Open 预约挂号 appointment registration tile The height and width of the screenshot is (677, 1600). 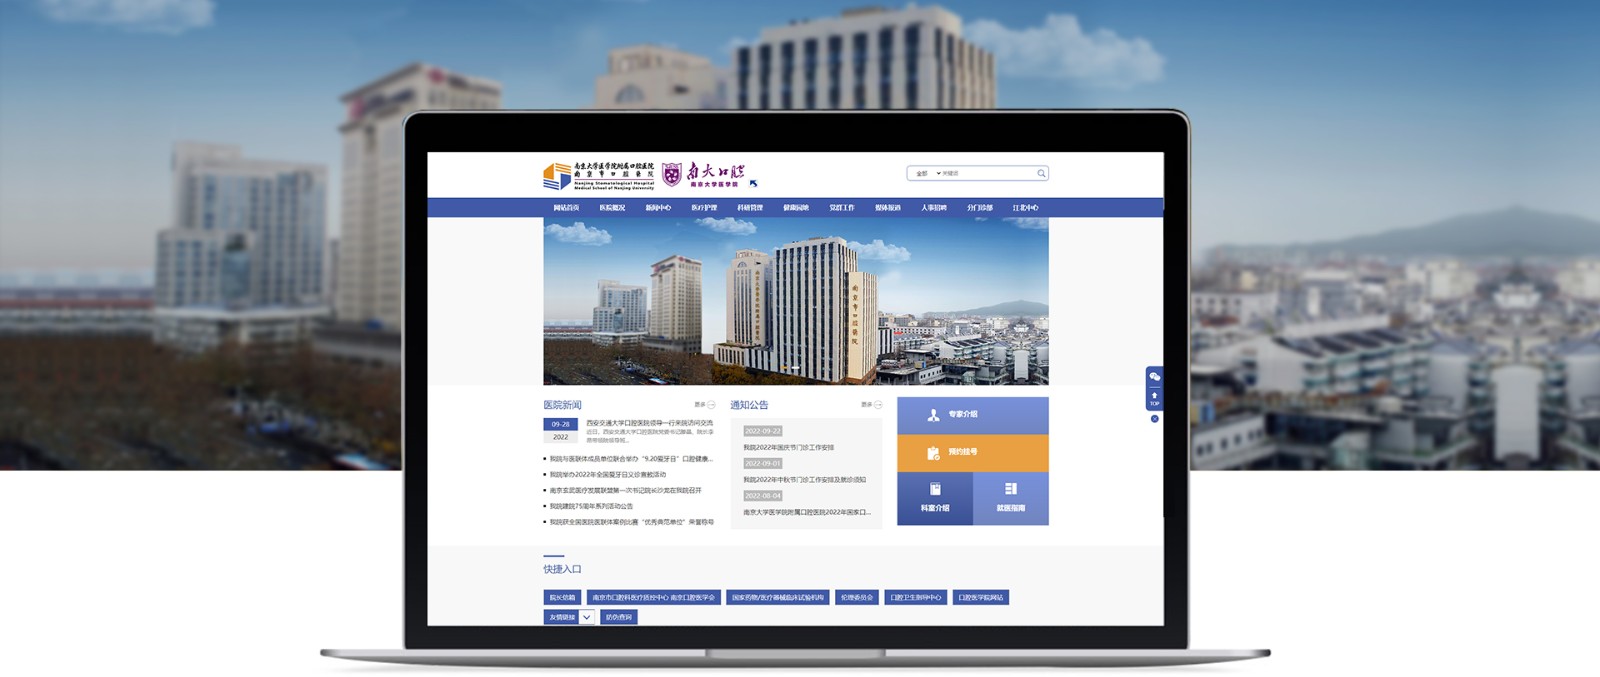(972, 452)
